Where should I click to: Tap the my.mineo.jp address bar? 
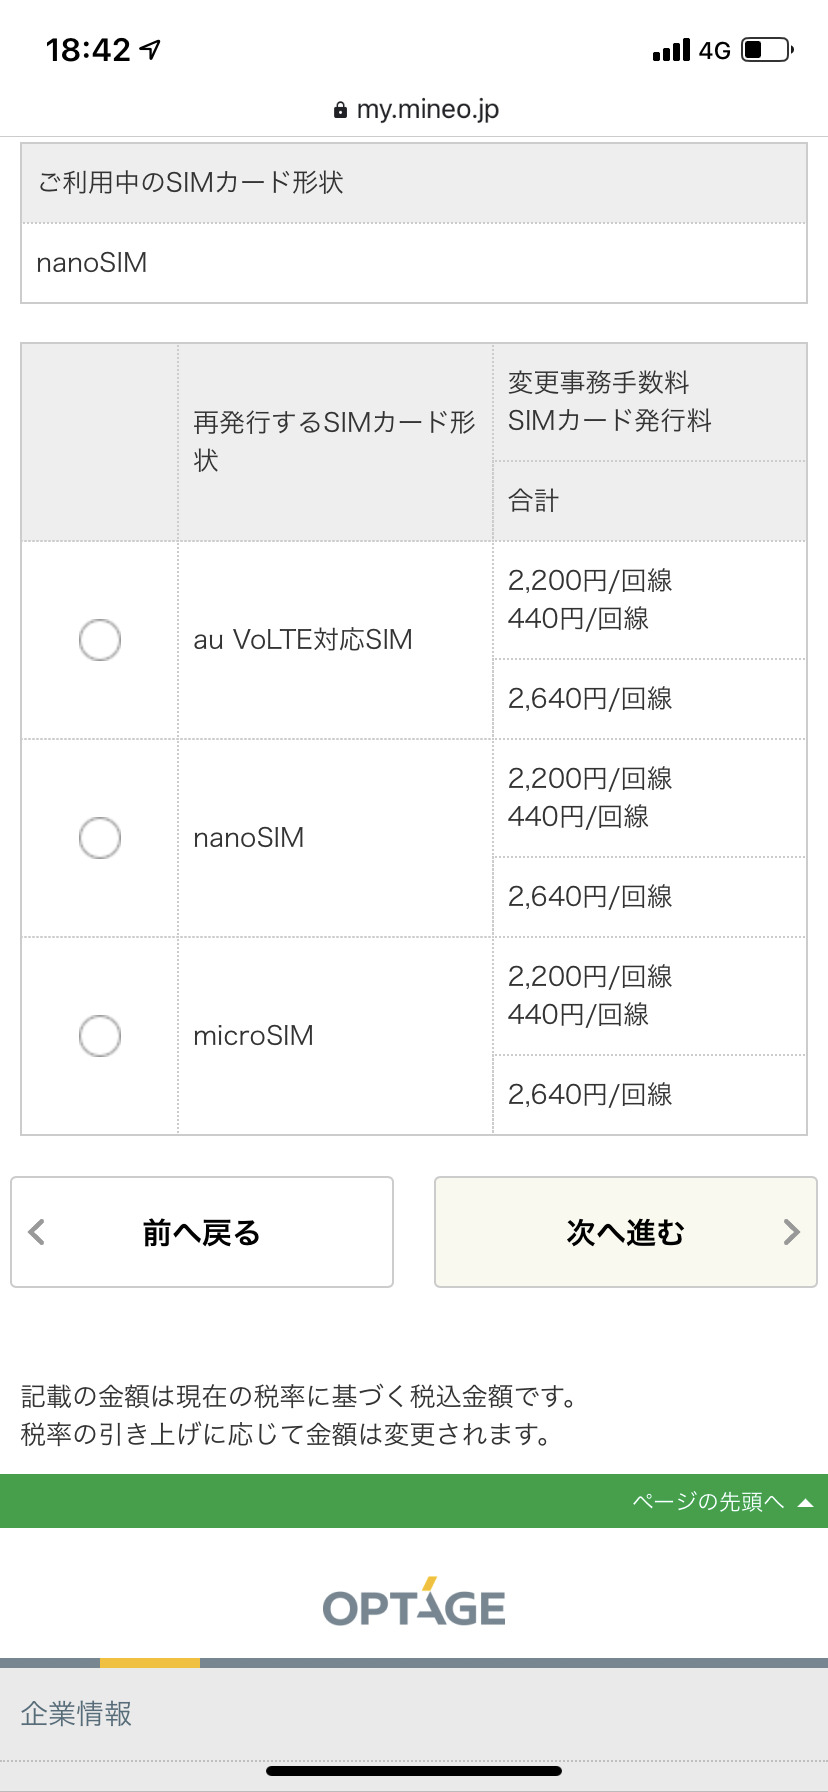[x=427, y=109]
